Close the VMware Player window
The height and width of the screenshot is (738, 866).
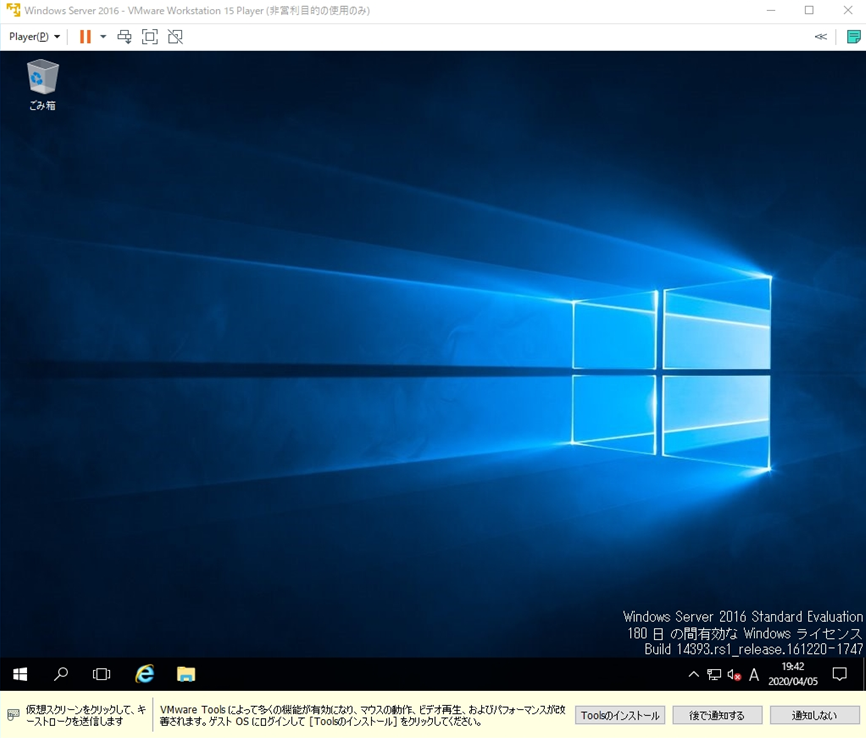[x=848, y=10]
